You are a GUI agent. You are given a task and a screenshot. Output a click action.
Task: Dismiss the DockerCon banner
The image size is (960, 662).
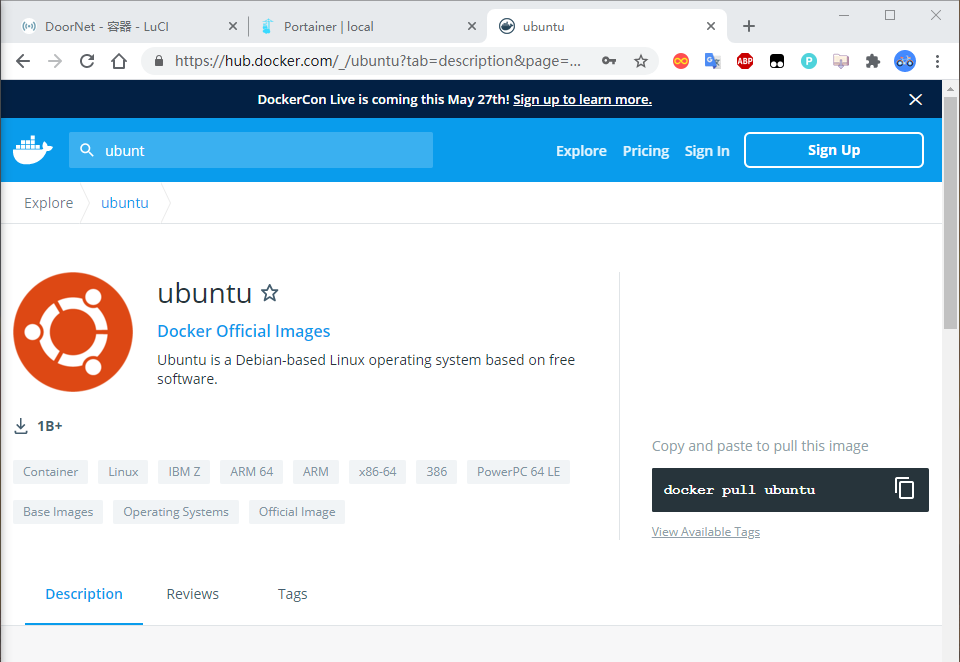point(915,99)
